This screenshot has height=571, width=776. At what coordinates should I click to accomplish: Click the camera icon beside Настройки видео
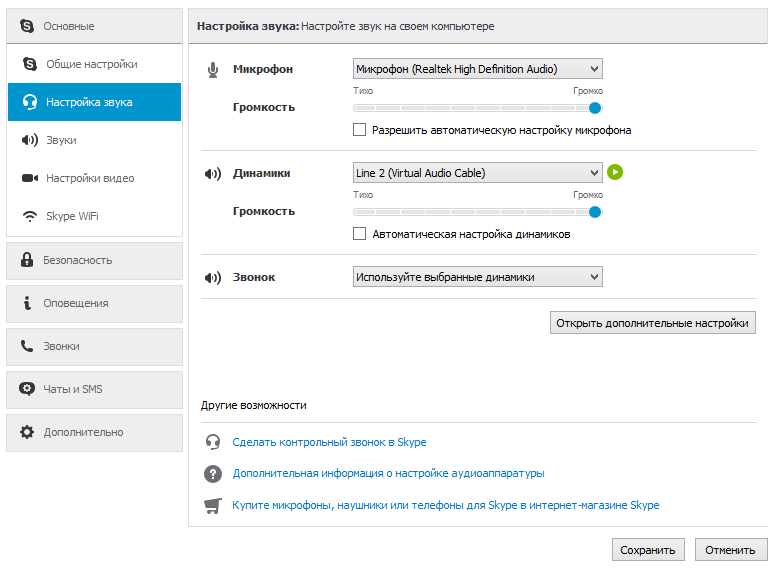tap(30, 178)
